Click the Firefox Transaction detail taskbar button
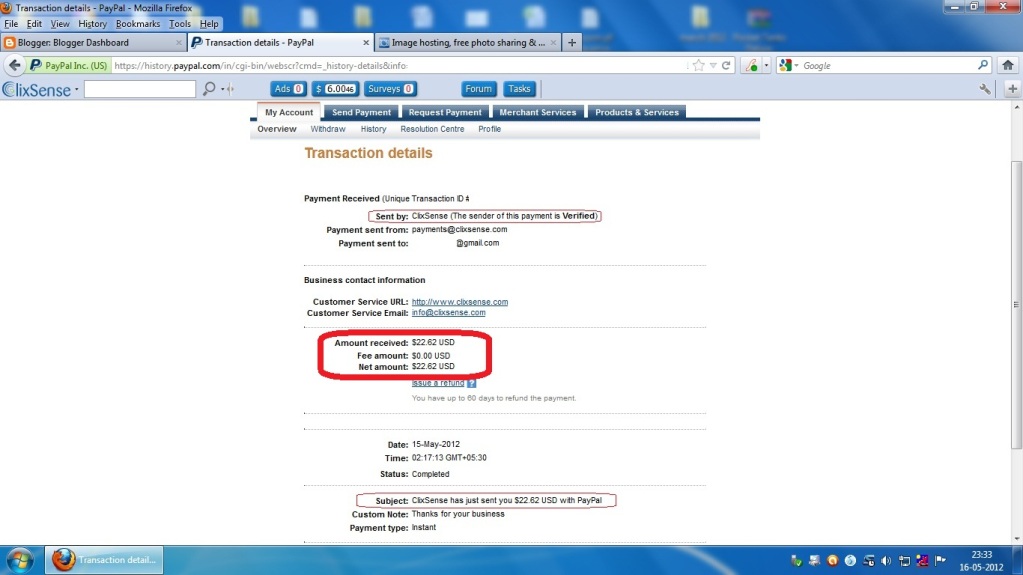Screen dimensions: 1023x575 [104, 560]
